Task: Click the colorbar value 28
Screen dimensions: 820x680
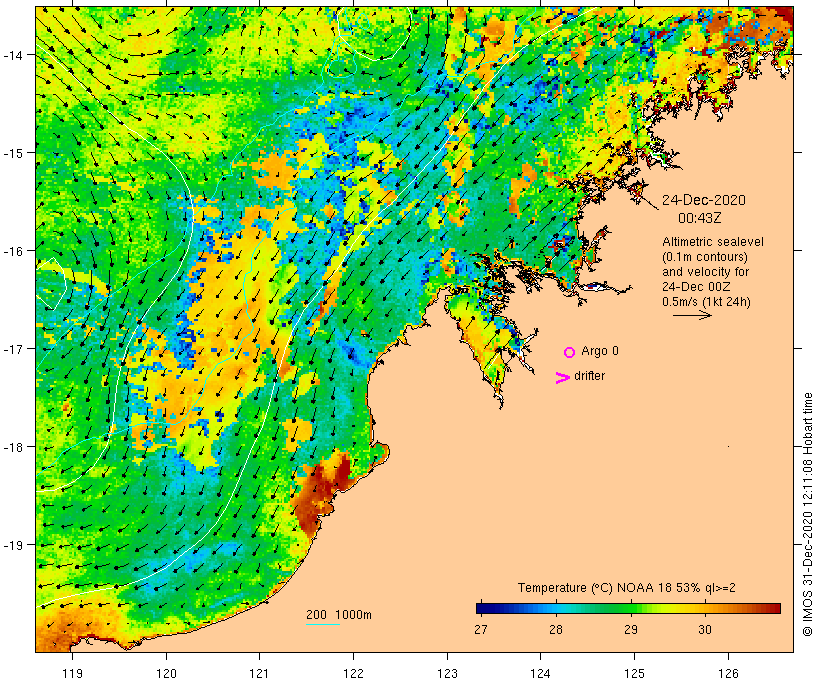Action: click(x=556, y=629)
